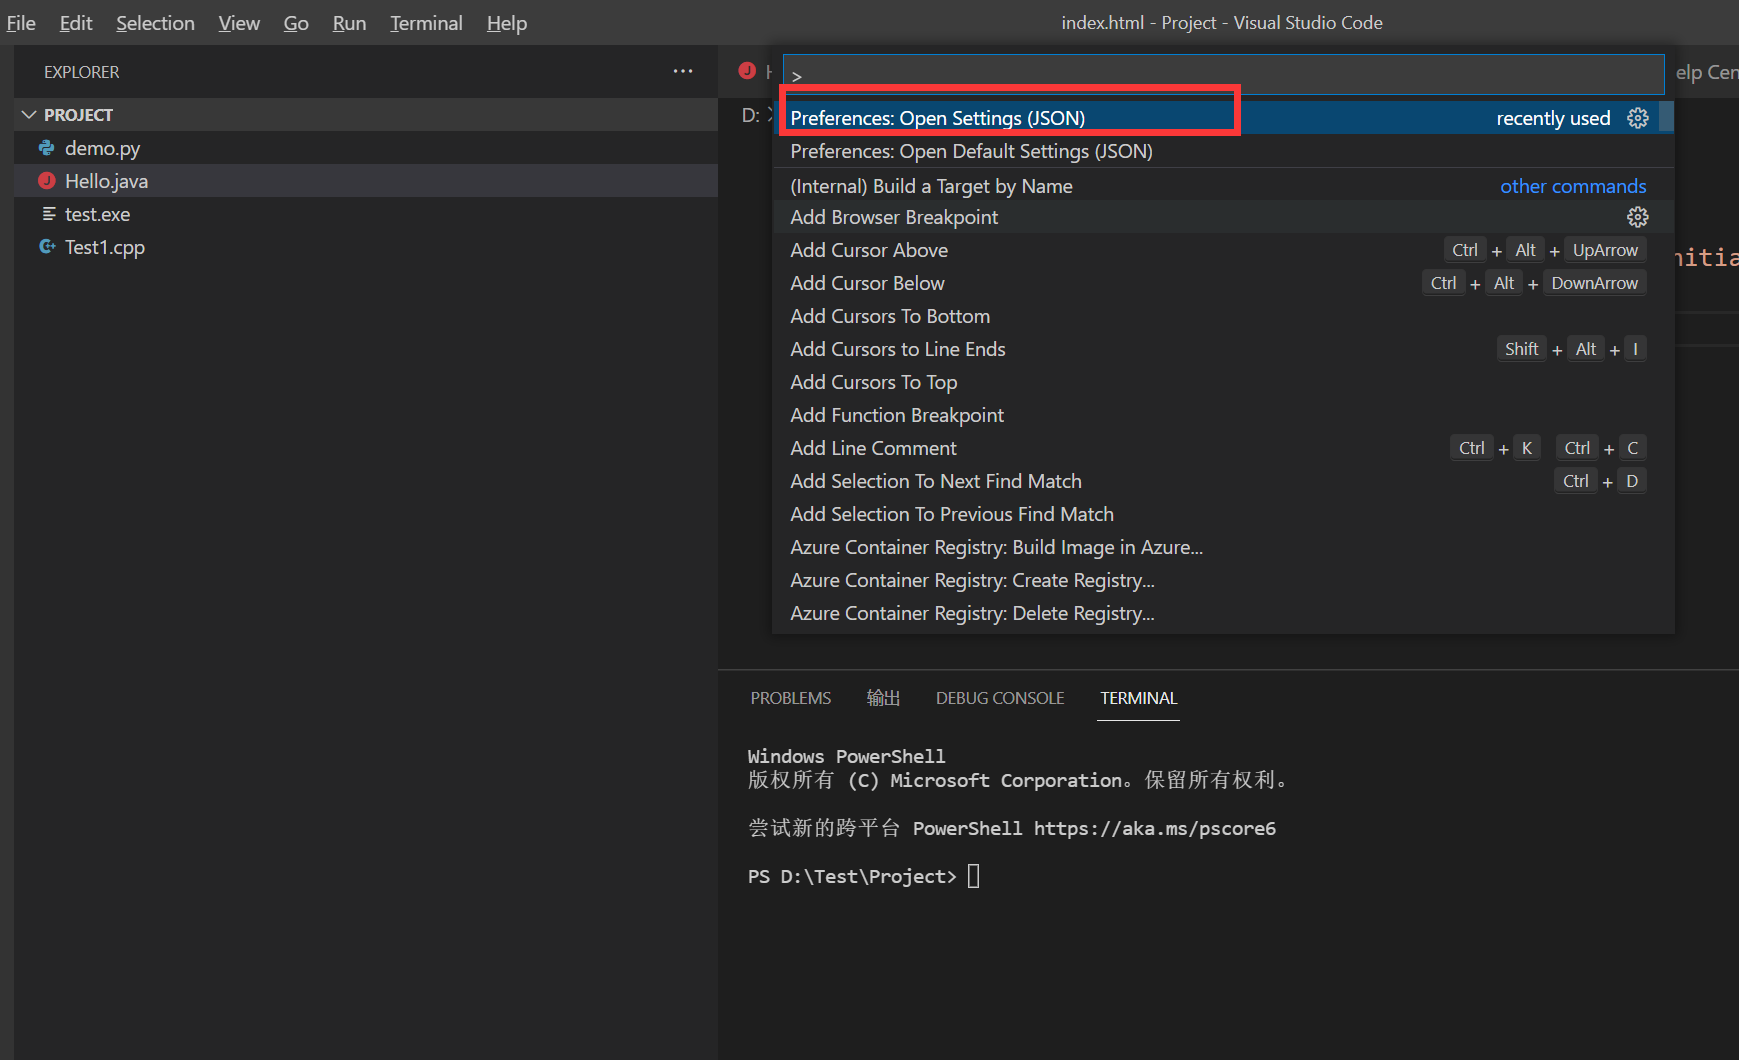
Task: Run Add Line Comment command
Action: click(1224, 448)
